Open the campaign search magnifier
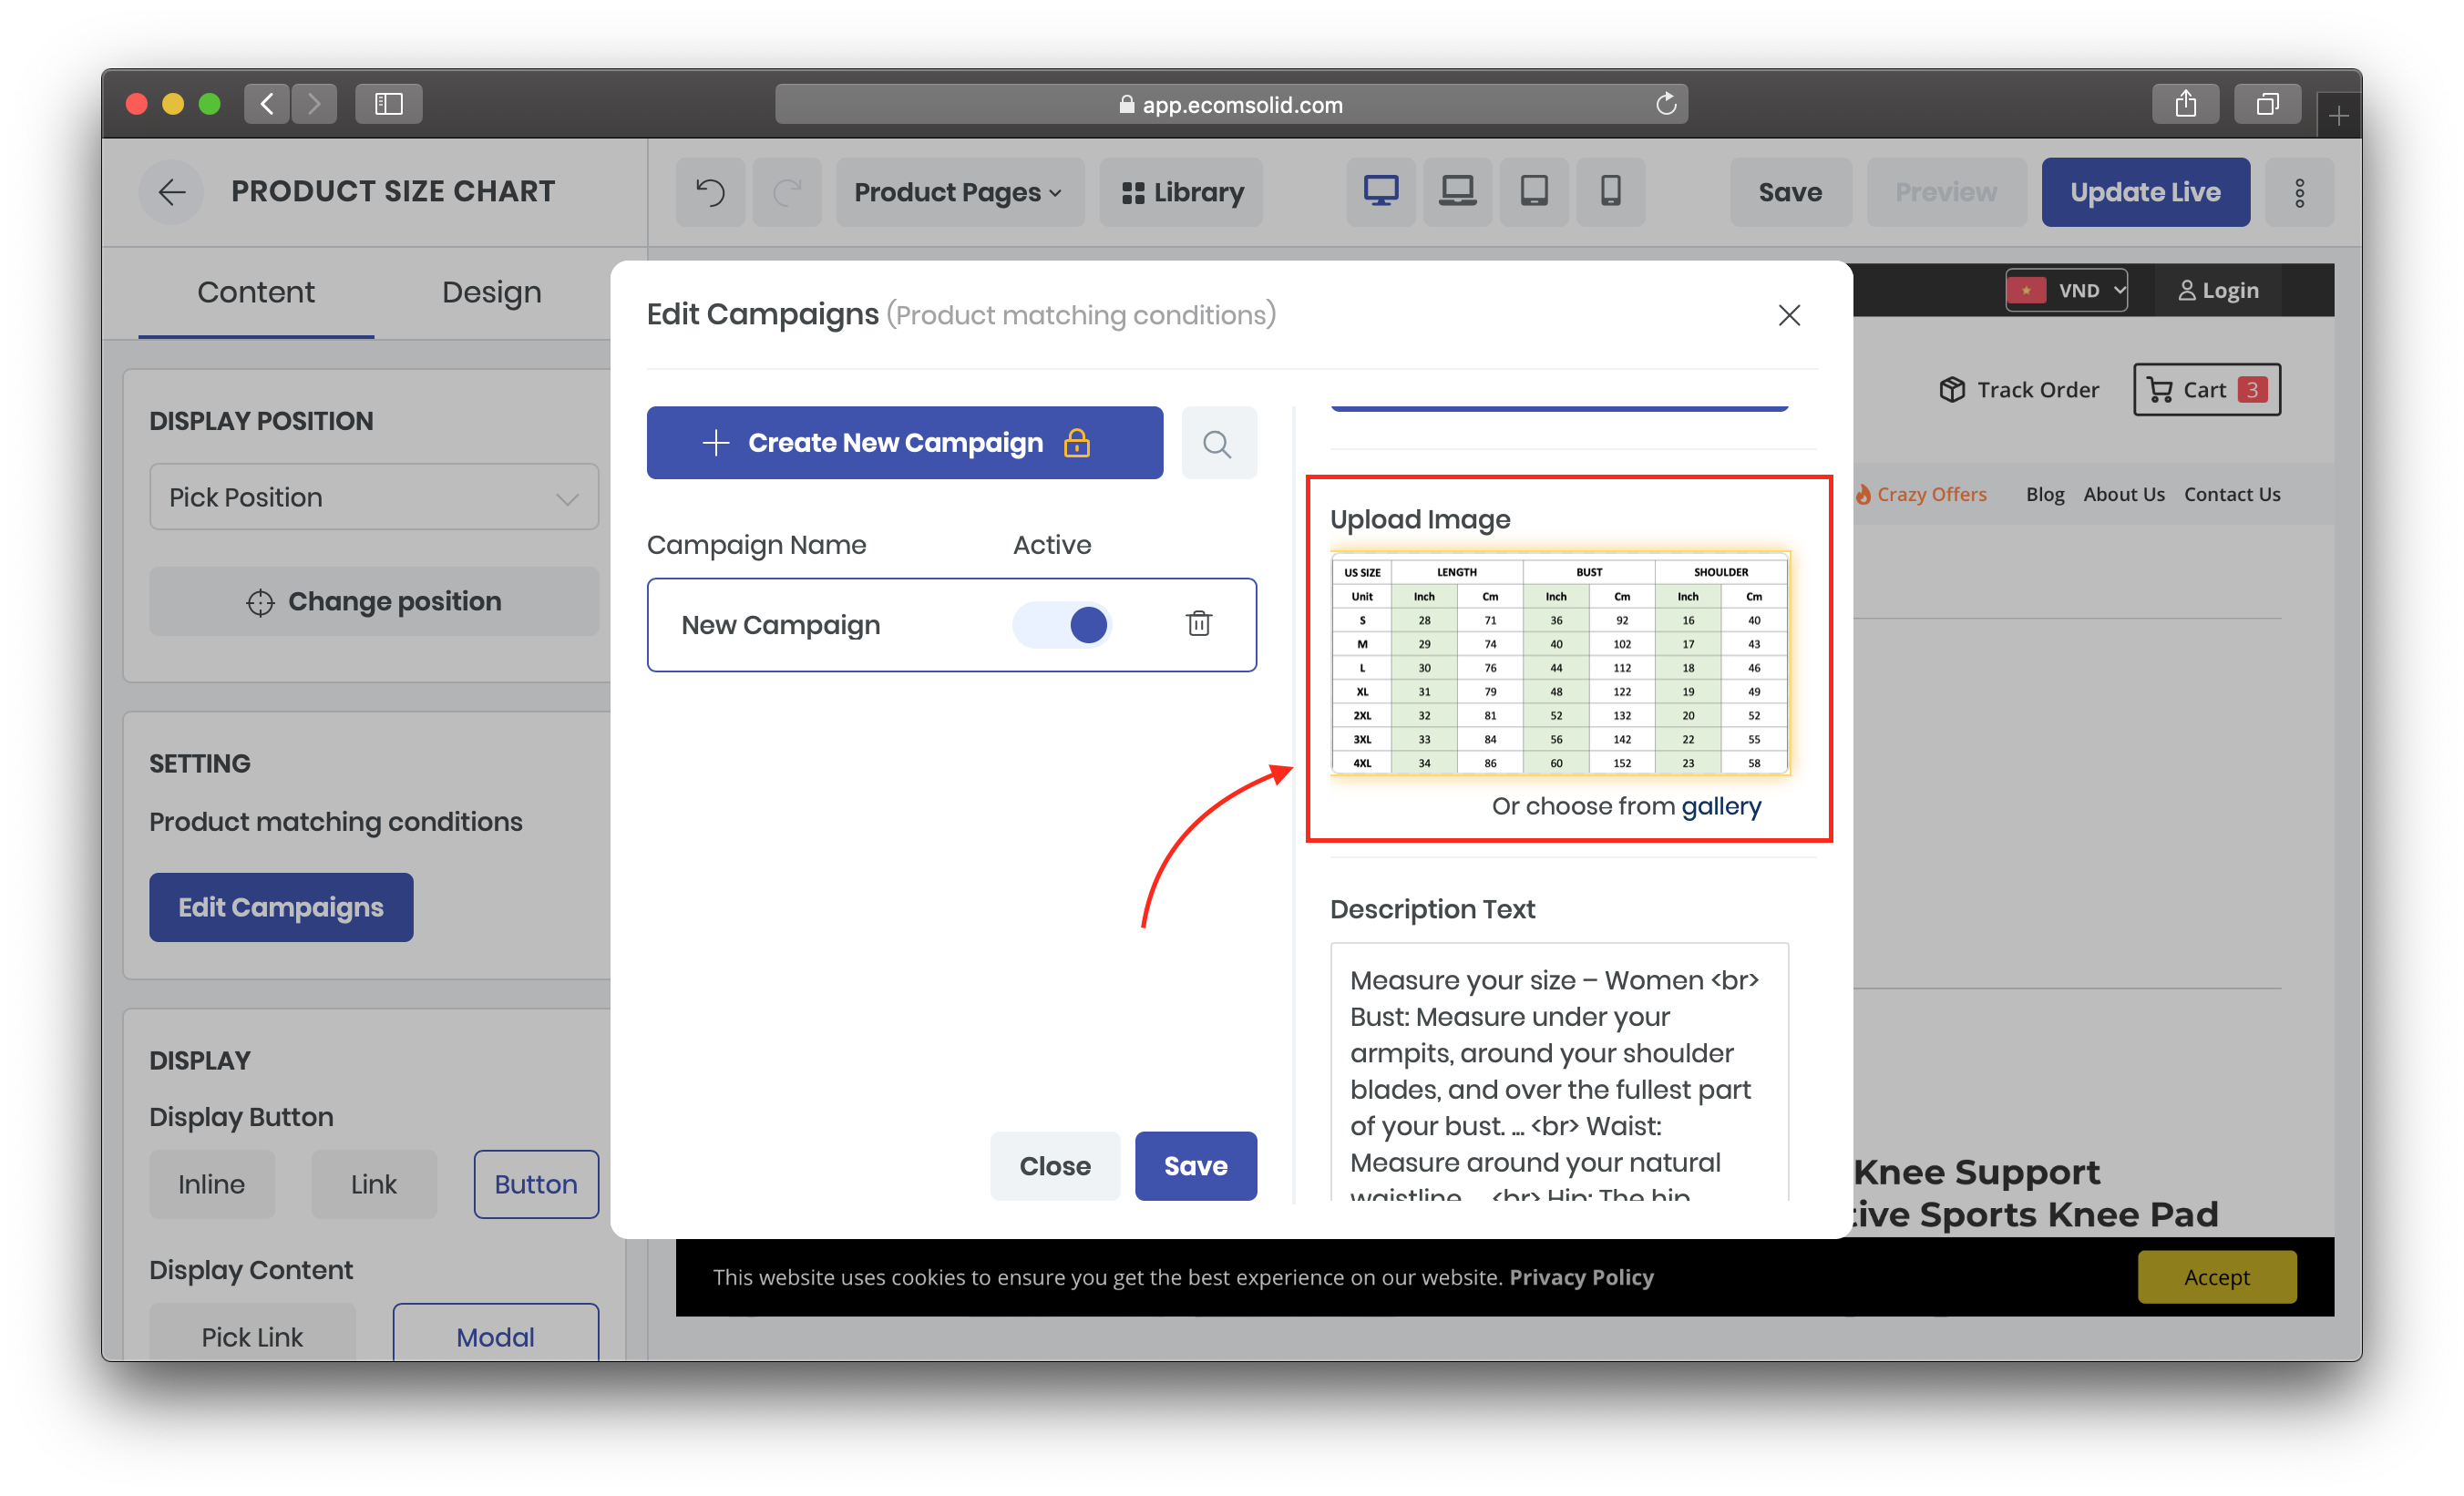Viewport: 2464px width, 1496px height. click(1218, 442)
